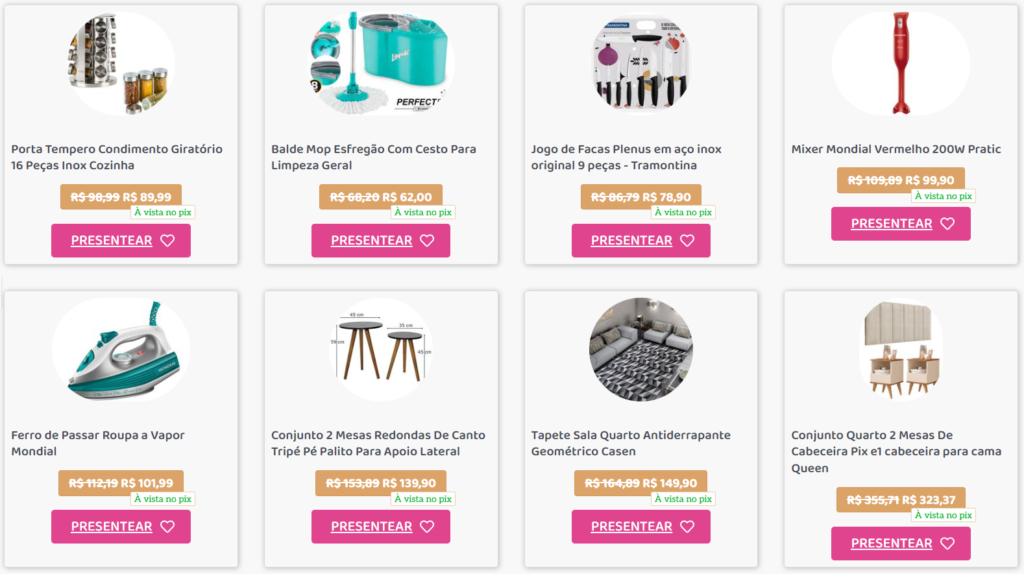Open Tramontina knife set product image
Screen dimensions: 1024x574
(641, 63)
